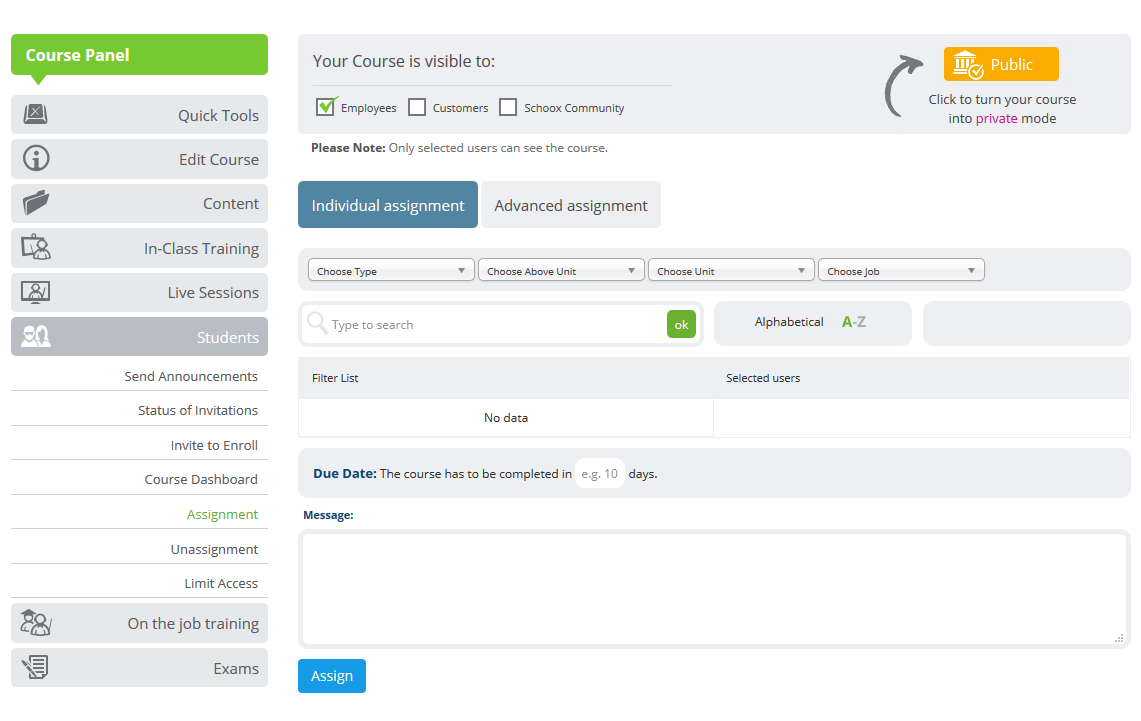Click inside the Message text area
The width and height of the screenshot is (1141, 721).
coord(714,589)
